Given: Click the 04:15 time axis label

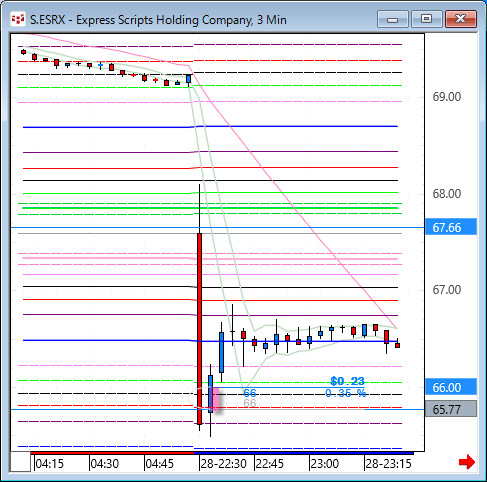Looking at the screenshot, I should [x=50, y=464].
